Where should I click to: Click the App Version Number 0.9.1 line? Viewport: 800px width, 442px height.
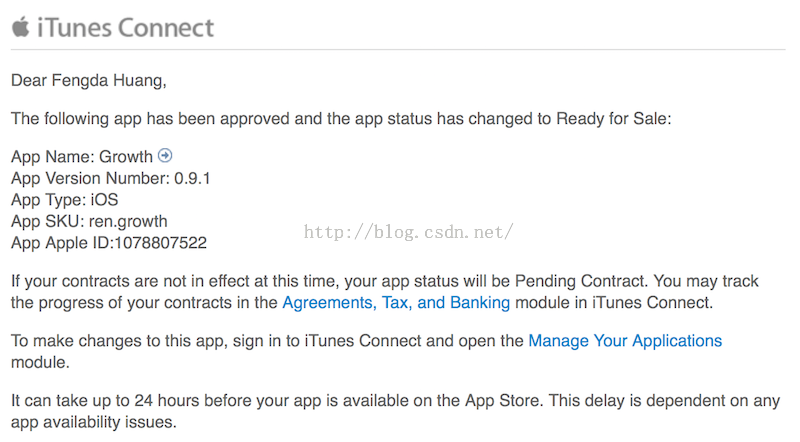(x=111, y=178)
